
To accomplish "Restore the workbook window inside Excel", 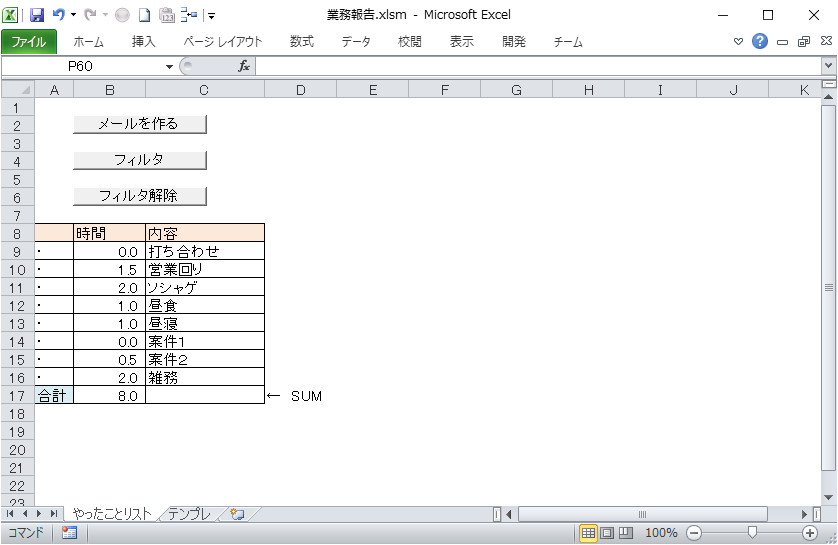I will point(804,42).
